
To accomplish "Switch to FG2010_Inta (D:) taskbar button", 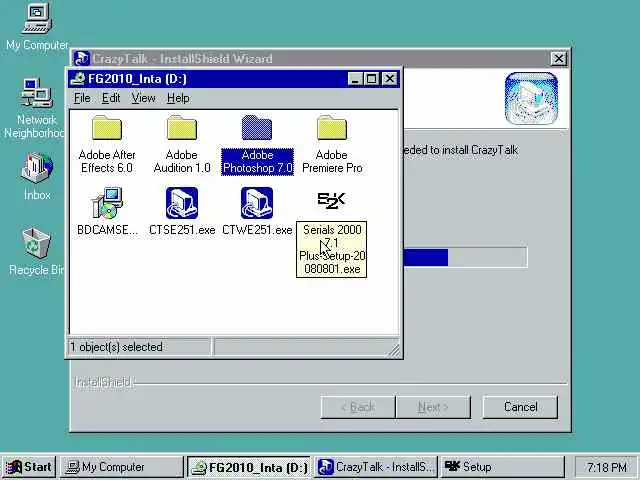I will pyautogui.click(x=249, y=467).
